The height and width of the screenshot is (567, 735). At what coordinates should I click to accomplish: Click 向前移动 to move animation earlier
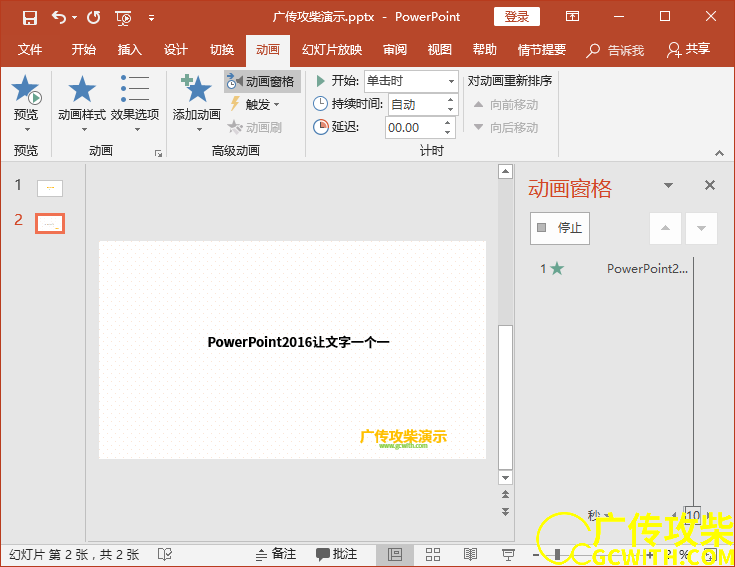click(x=506, y=104)
